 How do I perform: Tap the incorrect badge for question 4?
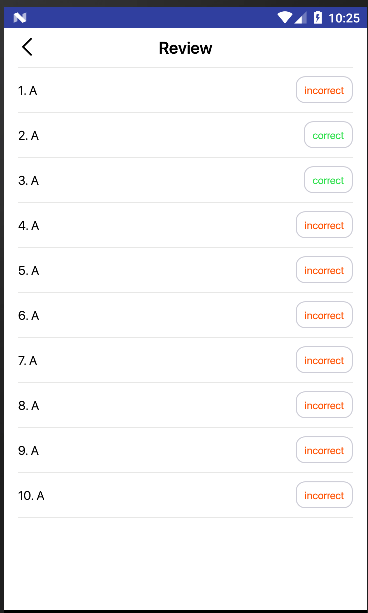(324, 225)
